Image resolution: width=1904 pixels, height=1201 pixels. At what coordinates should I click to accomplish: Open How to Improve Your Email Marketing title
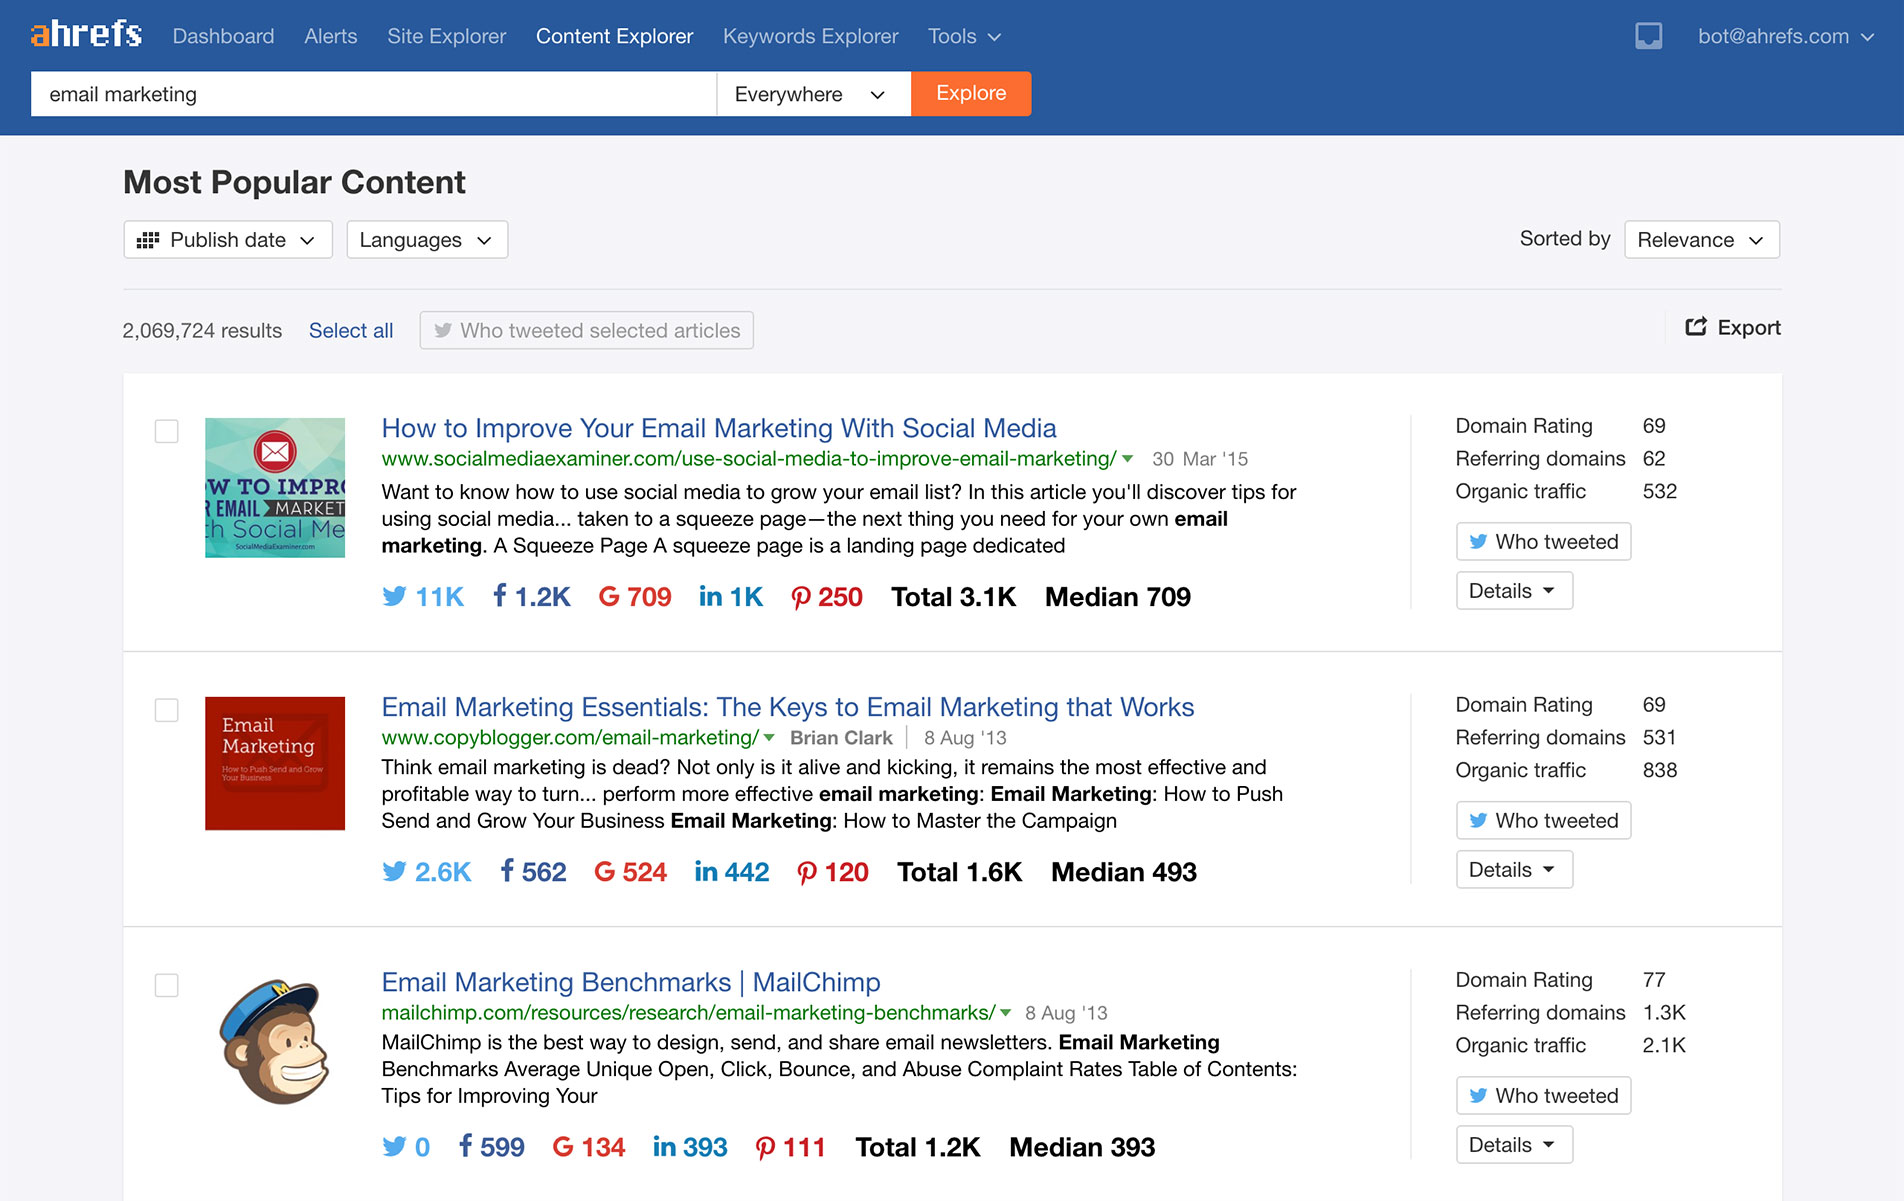[719, 428]
